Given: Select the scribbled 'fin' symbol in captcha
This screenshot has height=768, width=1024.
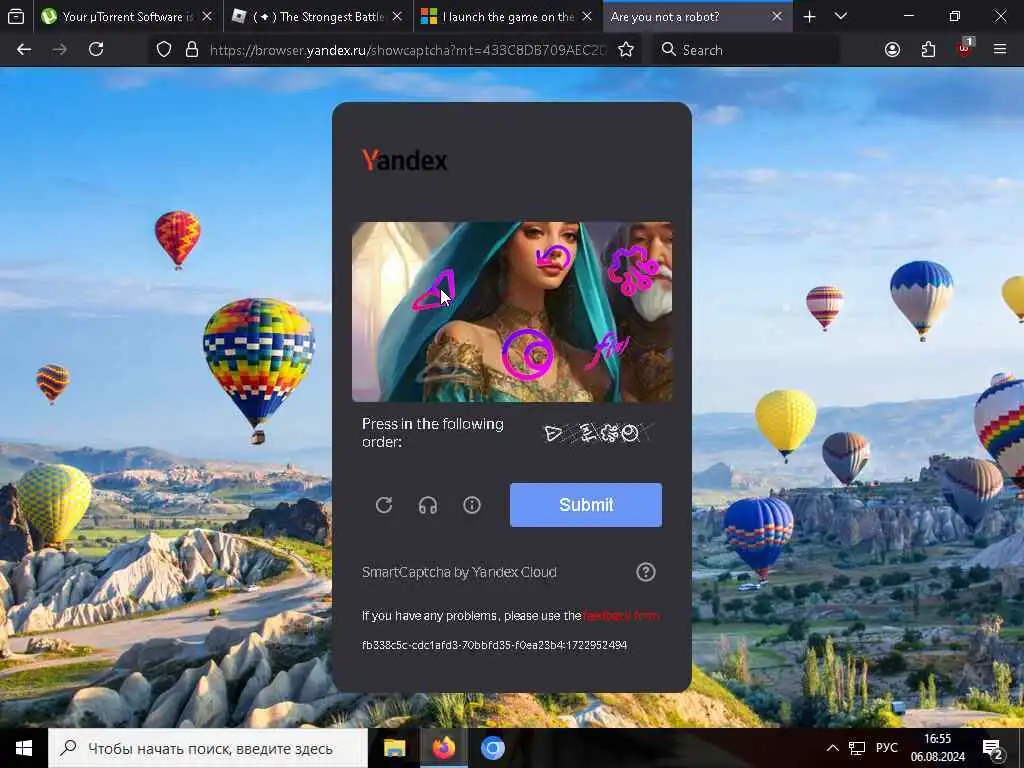Looking at the screenshot, I should (x=607, y=351).
